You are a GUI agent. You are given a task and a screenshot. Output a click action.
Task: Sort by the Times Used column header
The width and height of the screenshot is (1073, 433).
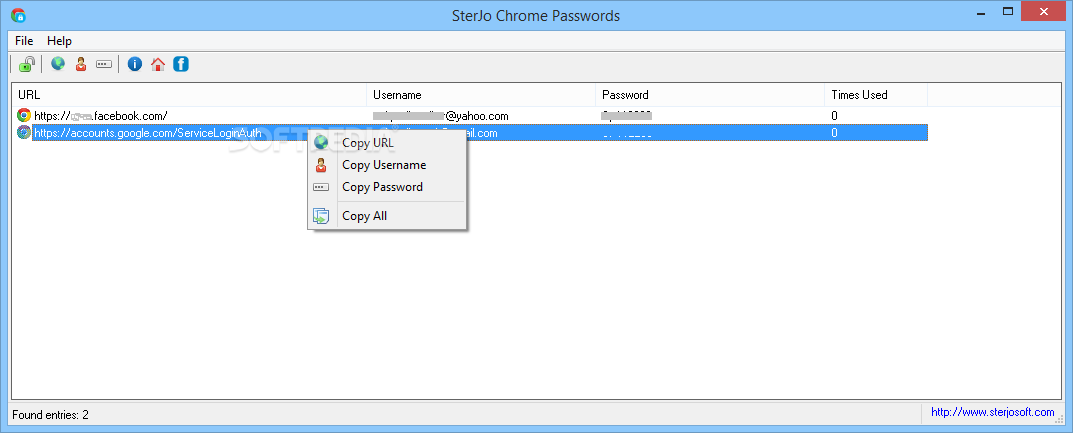coord(876,95)
